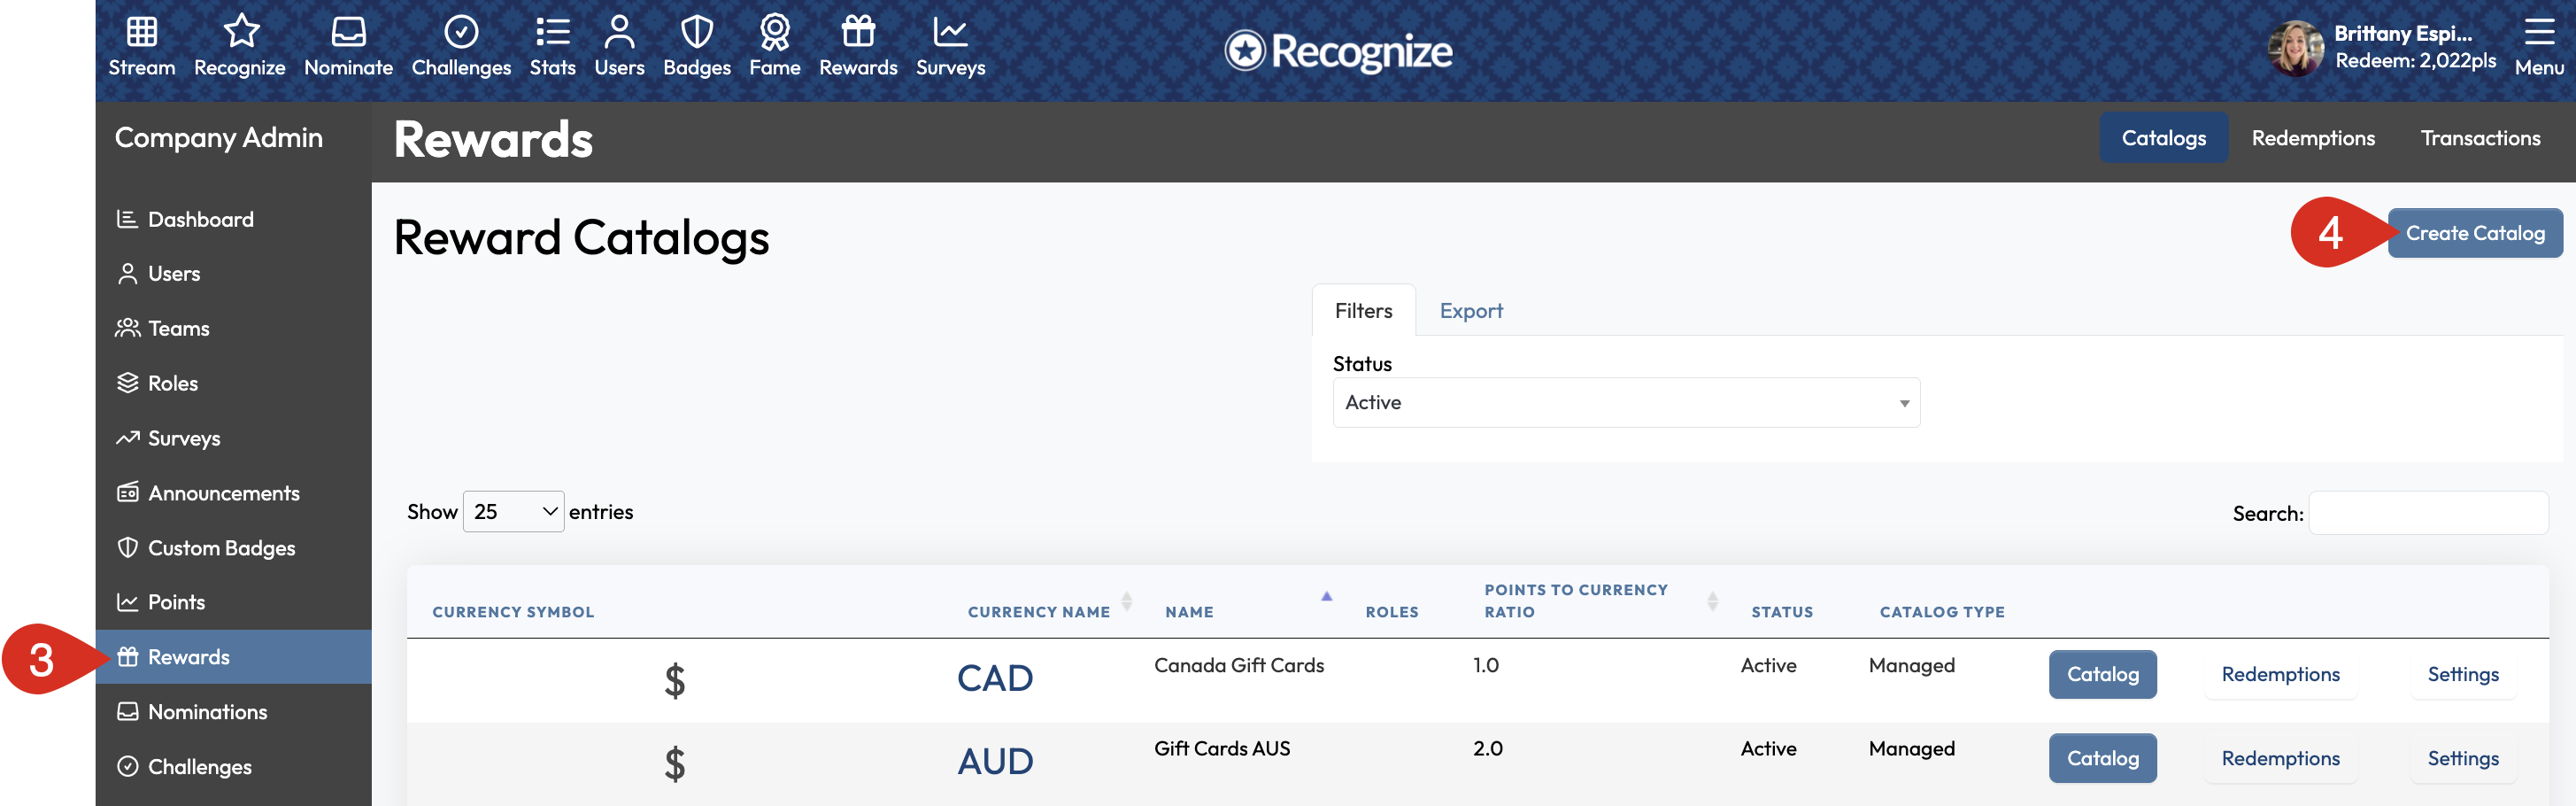The image size is (2576, 806).
Task: Click the Redeem: 2,022pts balance text
Action: (x=2415, y=61)
